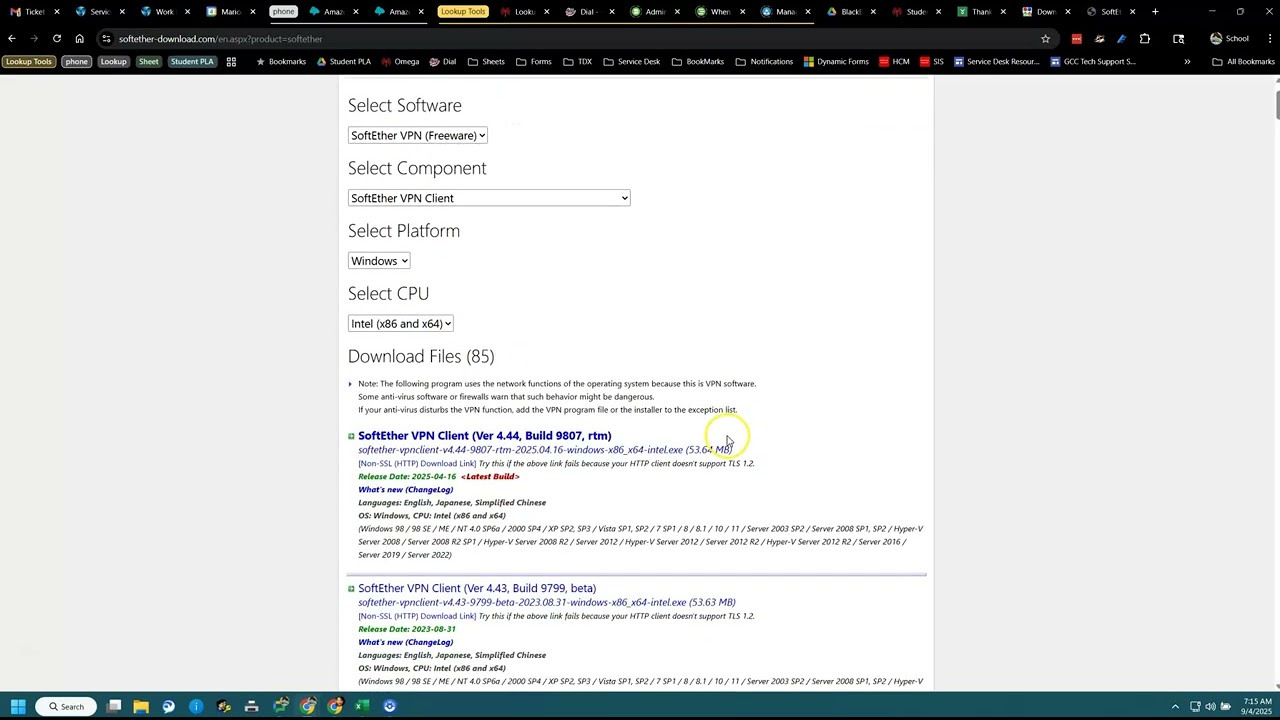Open the Omega bookmark

pyautogui.click(x=400, y=62)
